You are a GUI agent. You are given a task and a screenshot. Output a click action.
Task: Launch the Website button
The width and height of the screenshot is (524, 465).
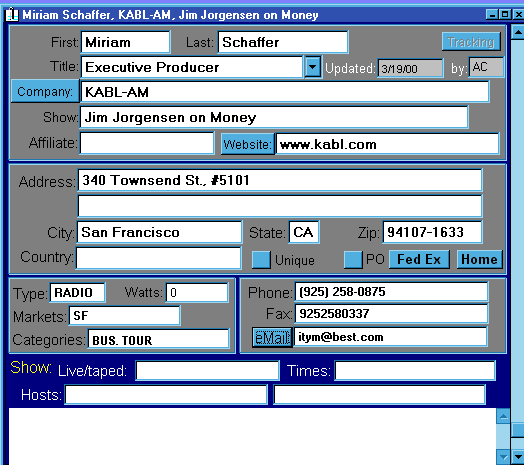tap(247, 144)
